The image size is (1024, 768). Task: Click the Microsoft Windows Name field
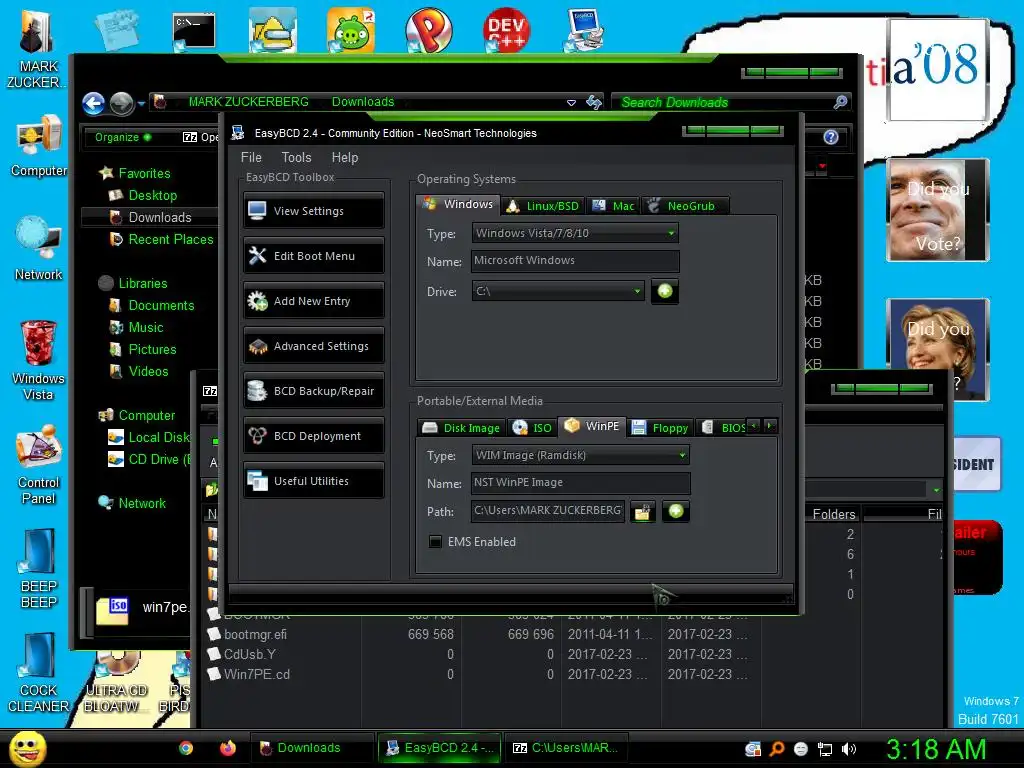(575, 261)
